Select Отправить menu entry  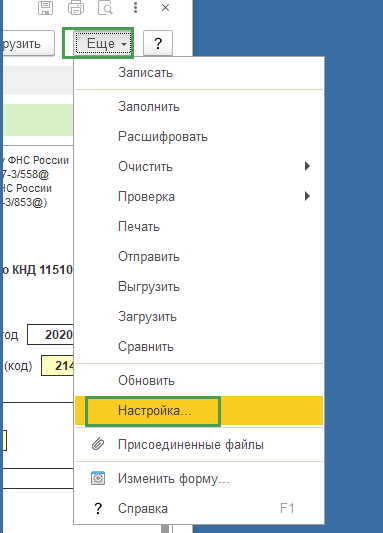pos(199,257)
